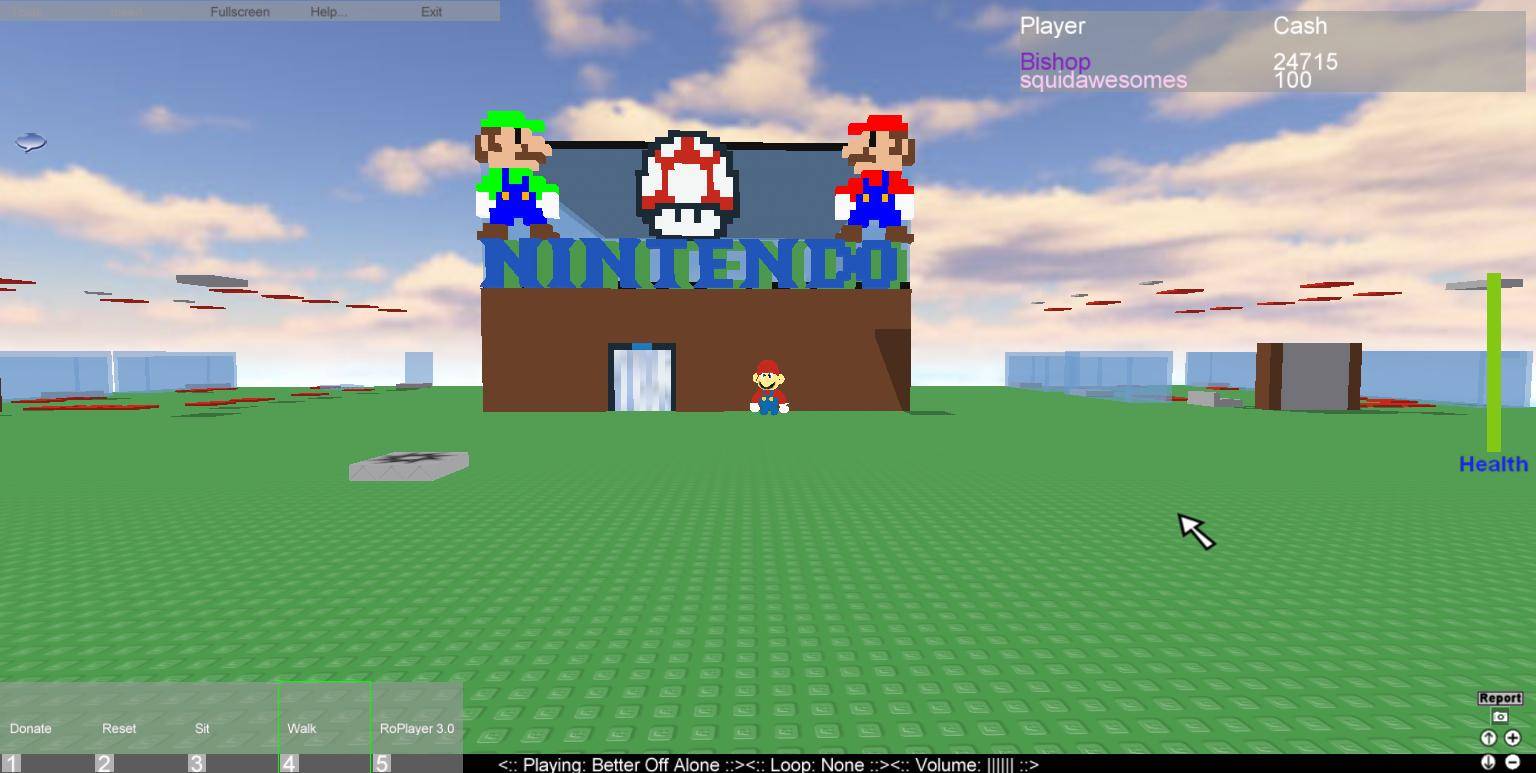Image resolution: width=1536 pixels, height=773 pixels.
Task: Click the gray spawn pad on grass
Action: pos(408,466)
